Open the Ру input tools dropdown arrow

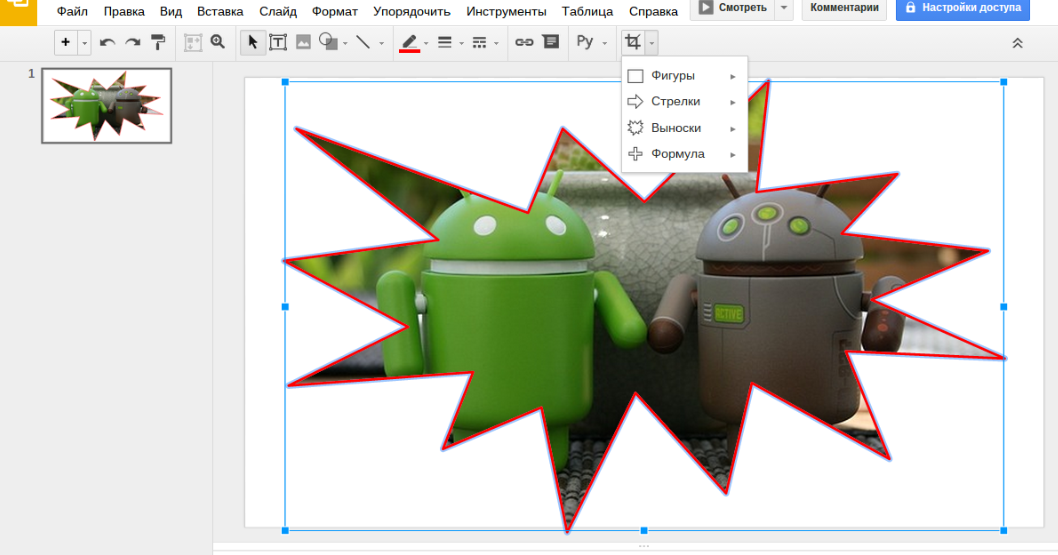click(x=605, y=43)
